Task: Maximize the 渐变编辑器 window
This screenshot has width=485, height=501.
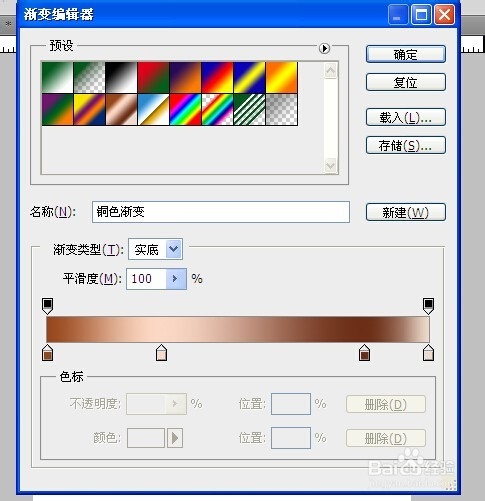Action: 421,15
